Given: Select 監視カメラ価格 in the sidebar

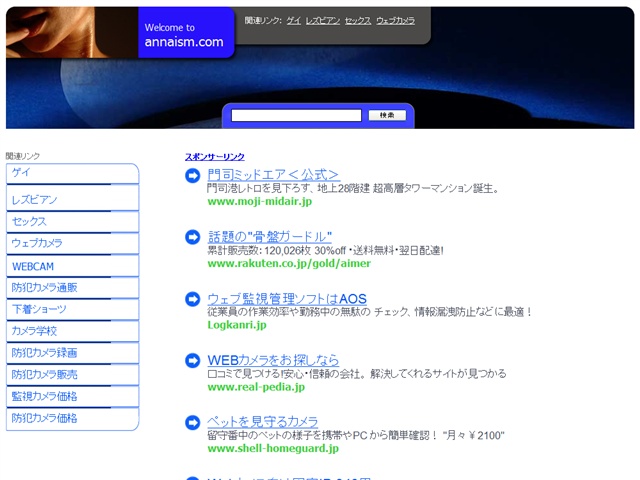Looking at the screenshot, I should tap(73, 396).
